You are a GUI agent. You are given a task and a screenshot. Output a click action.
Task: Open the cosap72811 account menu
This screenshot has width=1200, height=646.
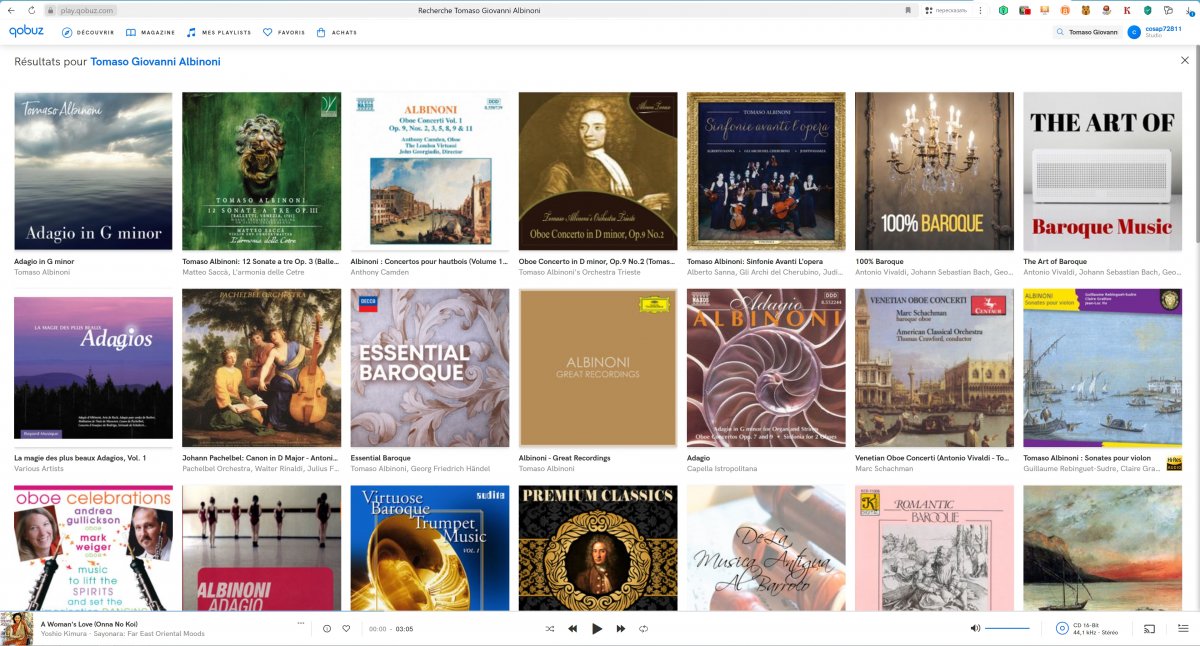[1156, 32]
